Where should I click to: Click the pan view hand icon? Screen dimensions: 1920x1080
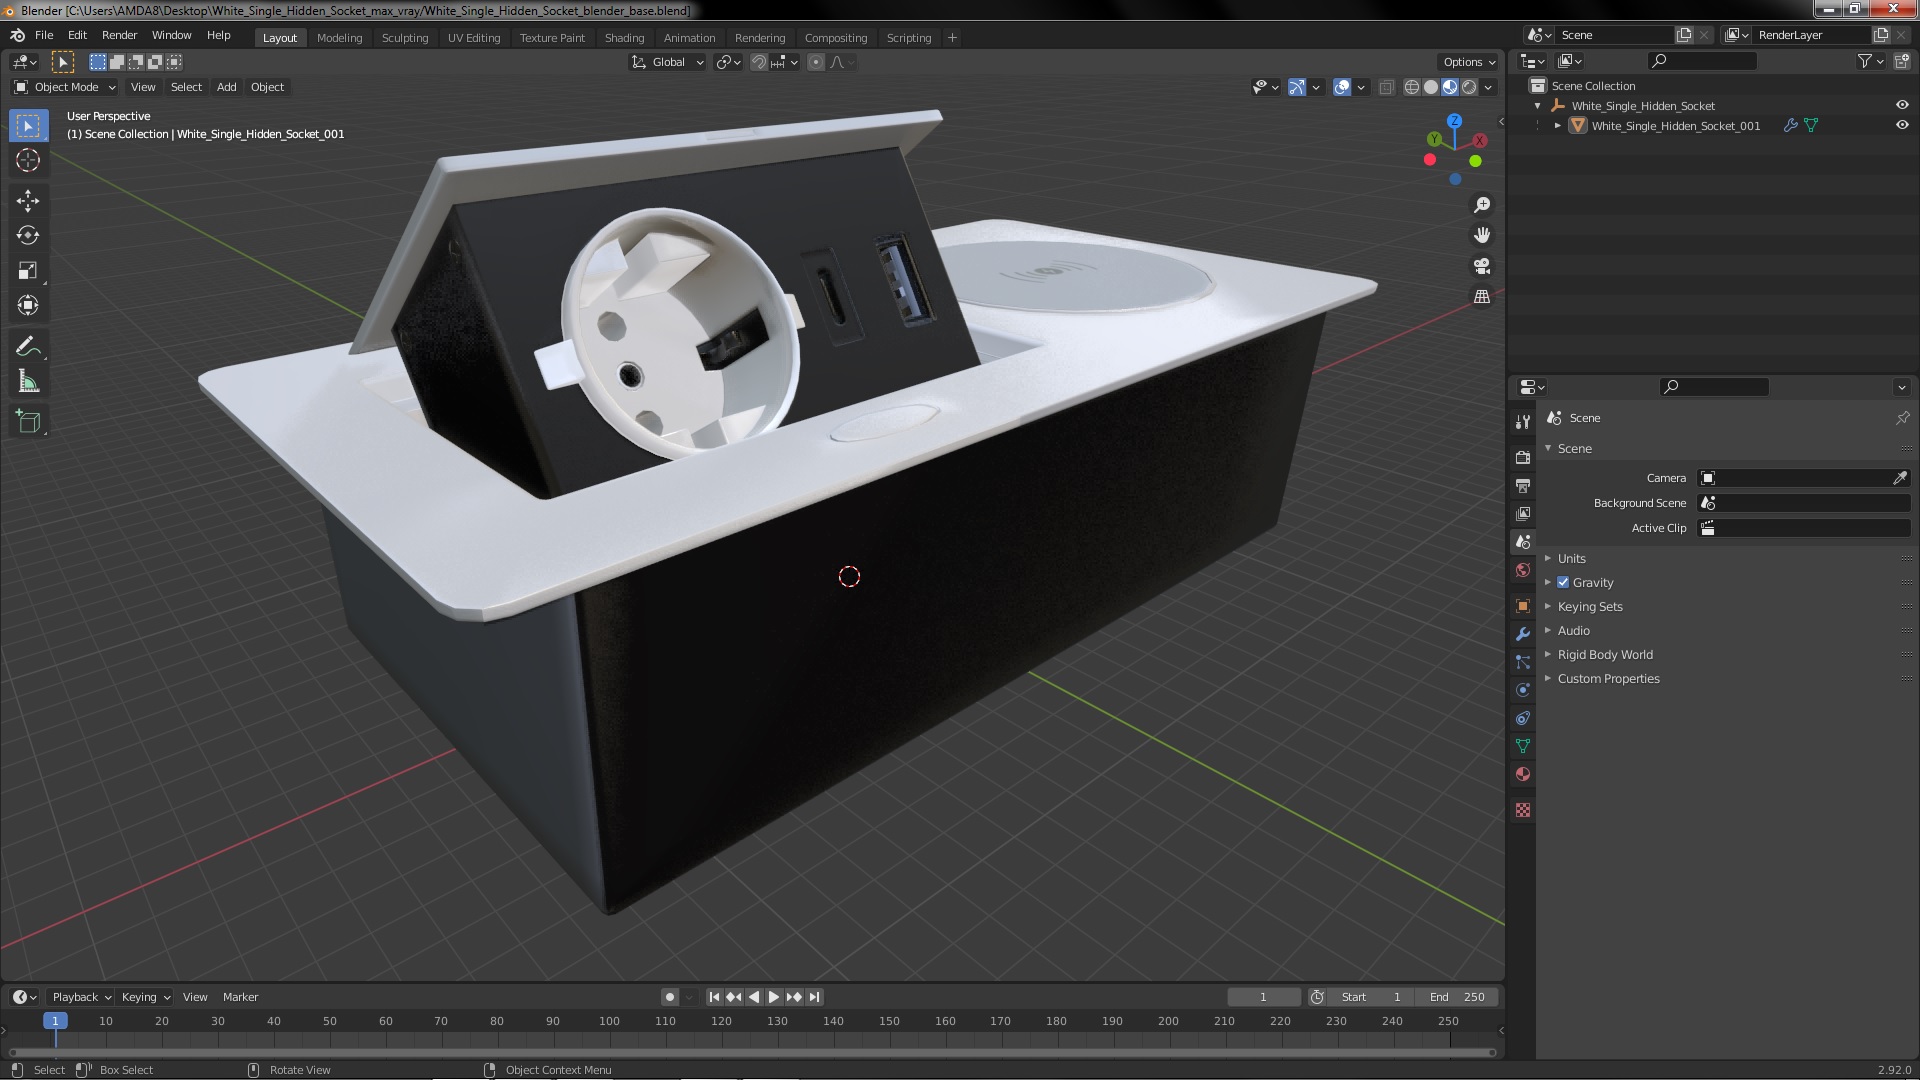(x=1482, y=235)
